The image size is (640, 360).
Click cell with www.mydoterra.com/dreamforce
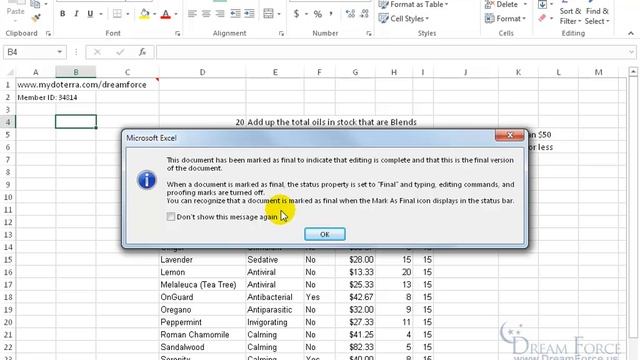pos(82,85)
